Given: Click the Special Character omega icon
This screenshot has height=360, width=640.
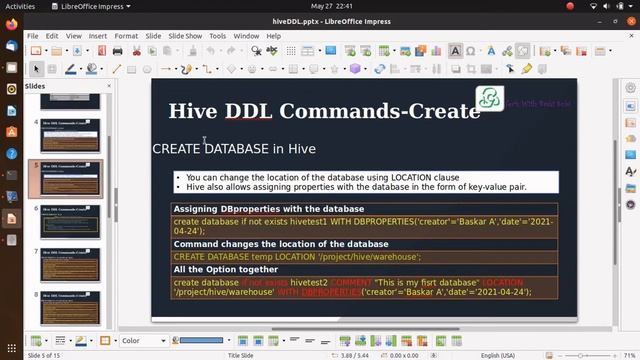Looking at the screenshot, I should pos(471,51).
